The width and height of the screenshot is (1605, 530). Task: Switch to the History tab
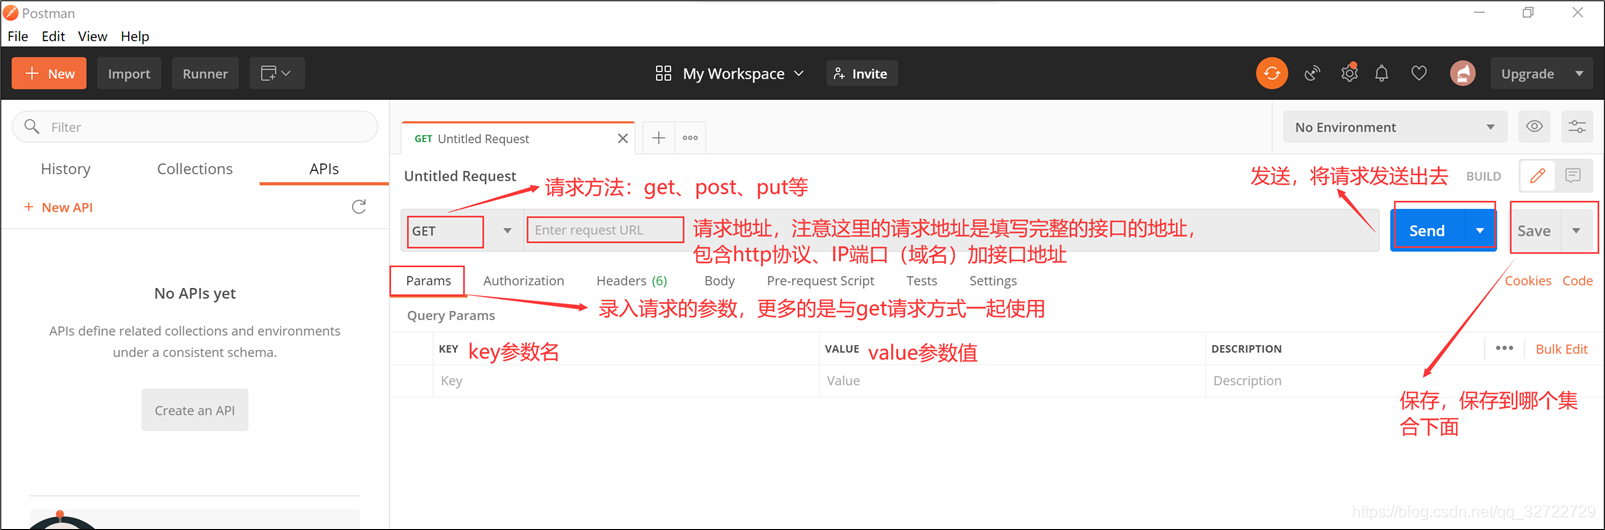pos(66,169)
